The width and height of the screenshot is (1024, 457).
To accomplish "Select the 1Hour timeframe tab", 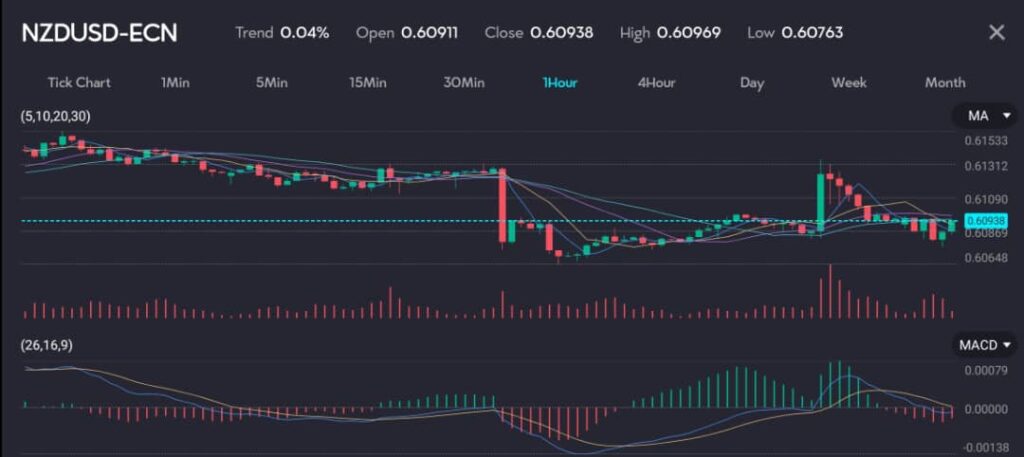I will pyautogui.click(x=560, y=82).
